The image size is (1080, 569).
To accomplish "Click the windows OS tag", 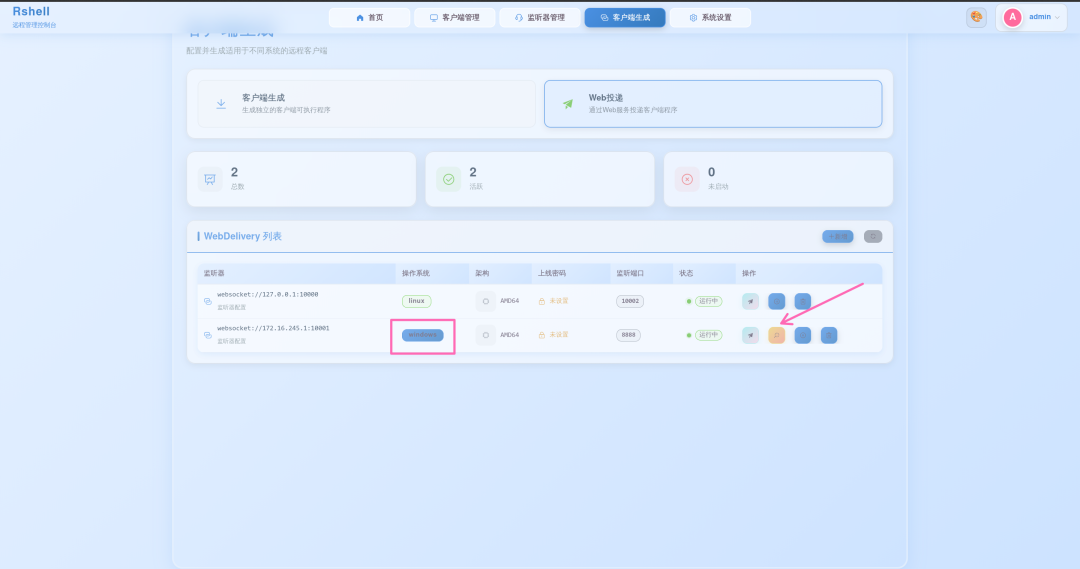I will click(422, 335).
